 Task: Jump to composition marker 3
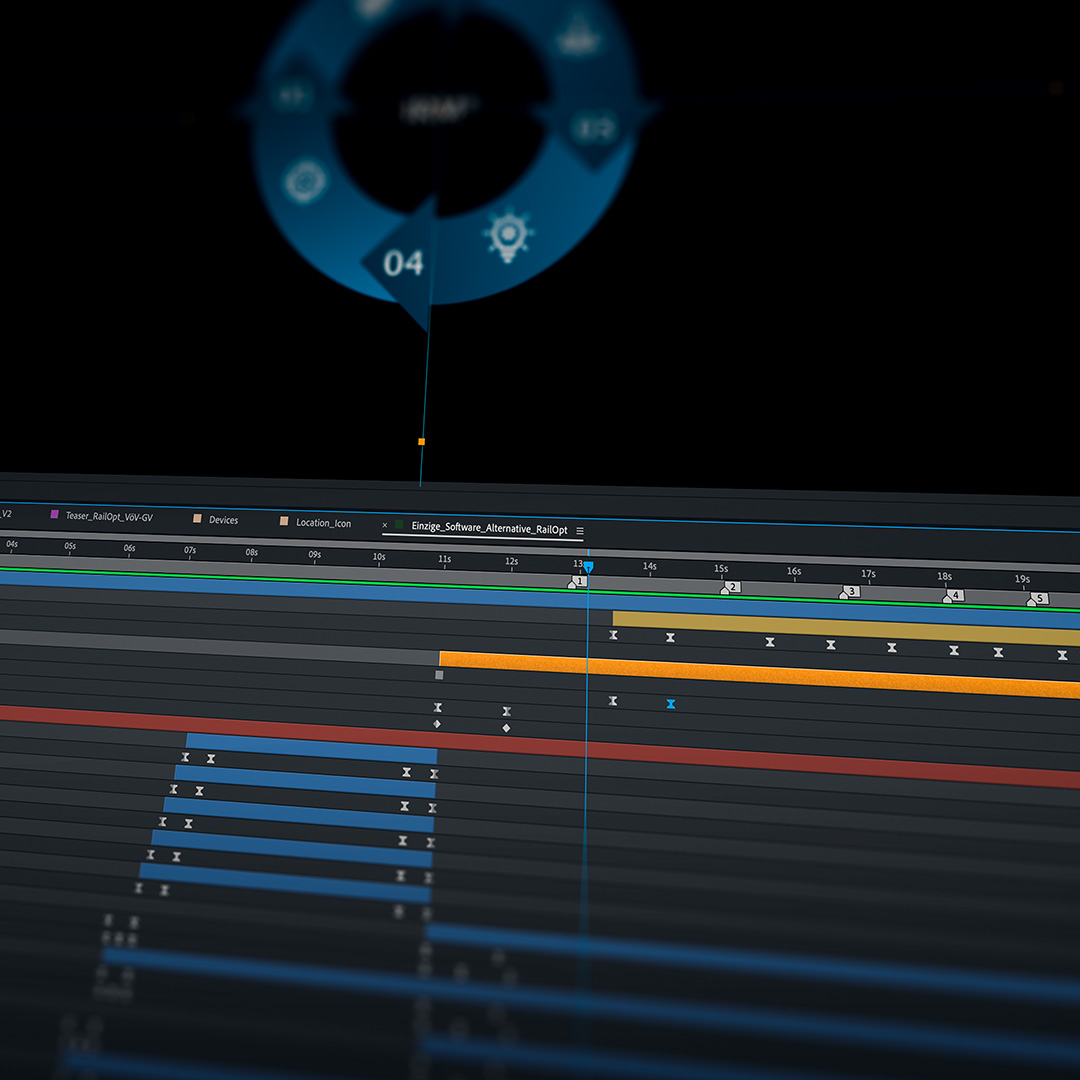[849, 592]
